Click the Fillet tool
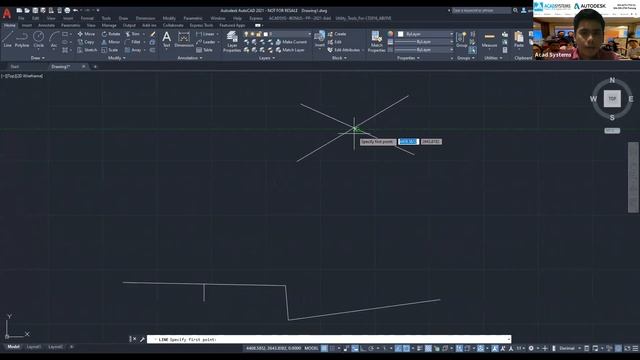Viewport: 640px width, 360px height. (x=133, y=42)
